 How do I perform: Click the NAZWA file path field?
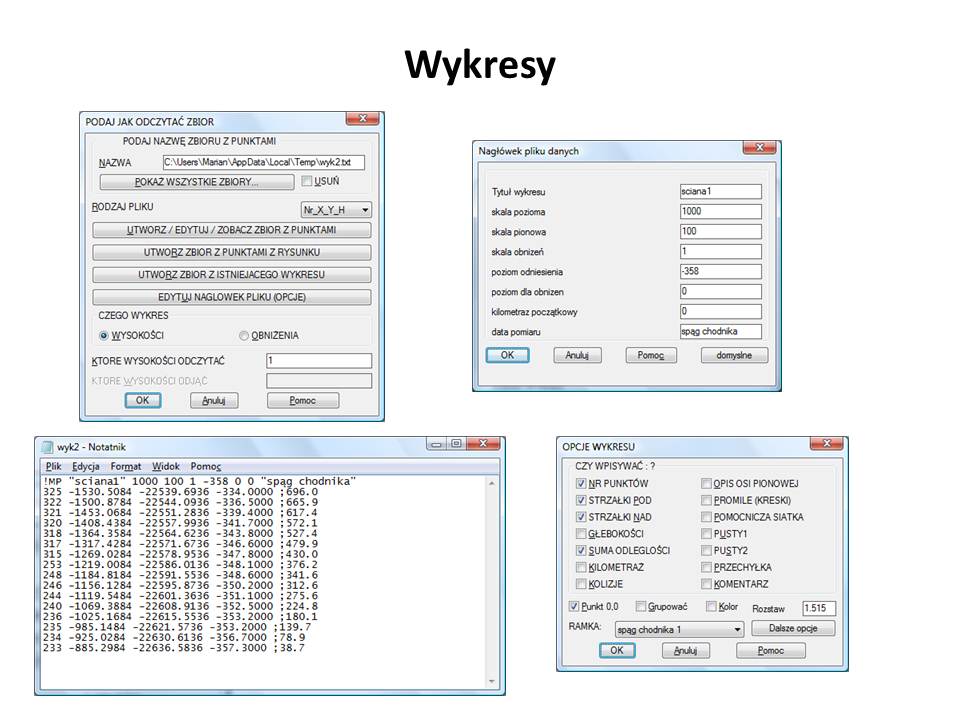[x=264, y=162]
